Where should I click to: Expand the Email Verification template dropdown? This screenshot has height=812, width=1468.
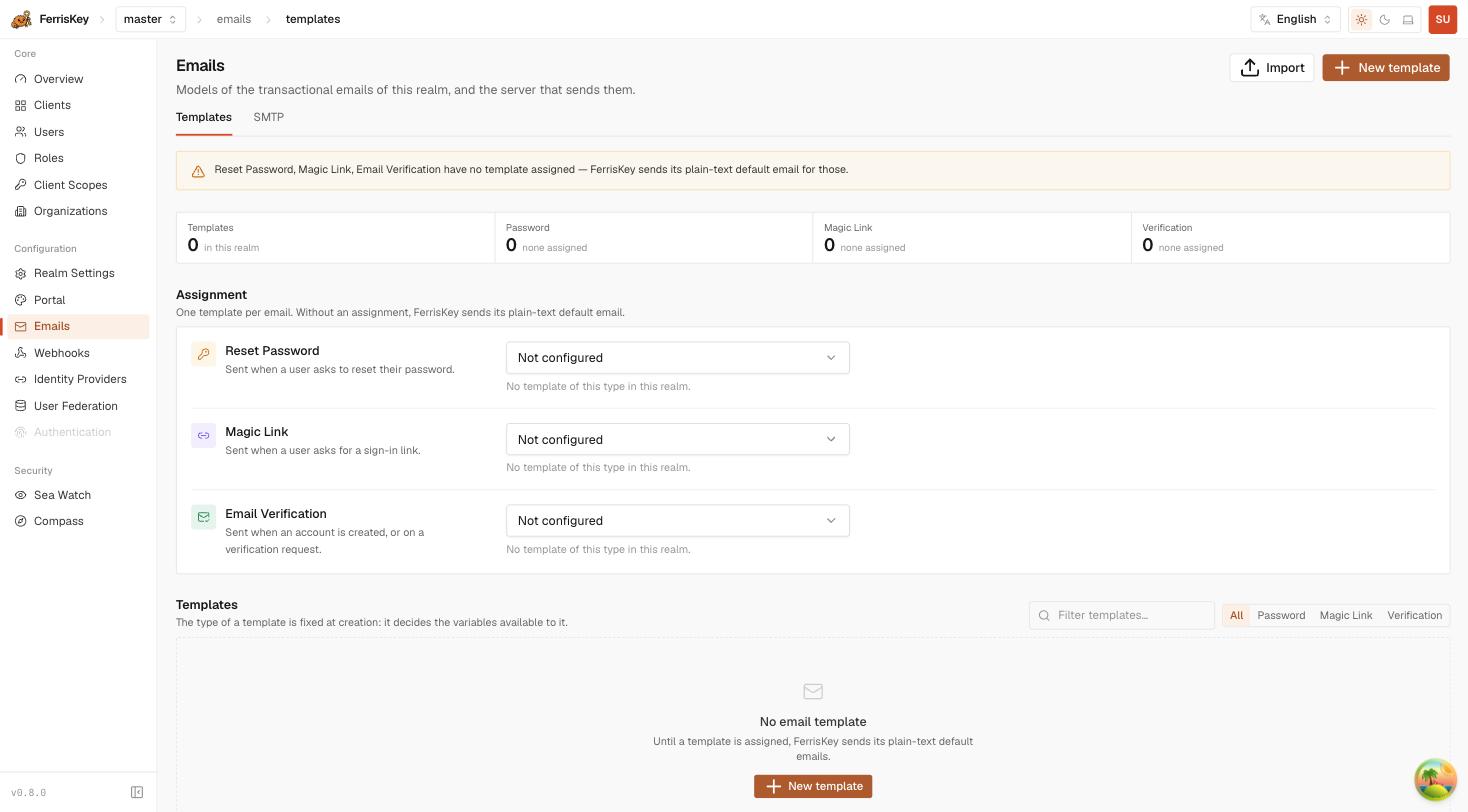678,521
